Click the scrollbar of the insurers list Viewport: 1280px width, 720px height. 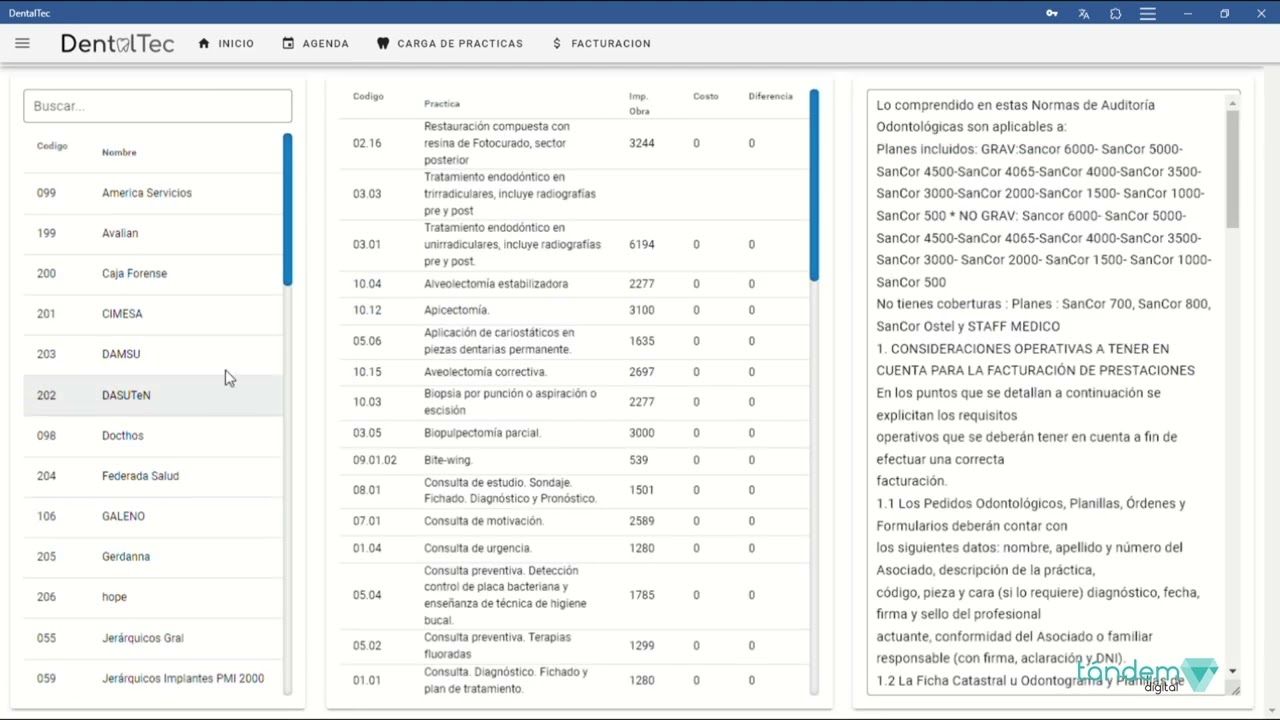(288, 210)
